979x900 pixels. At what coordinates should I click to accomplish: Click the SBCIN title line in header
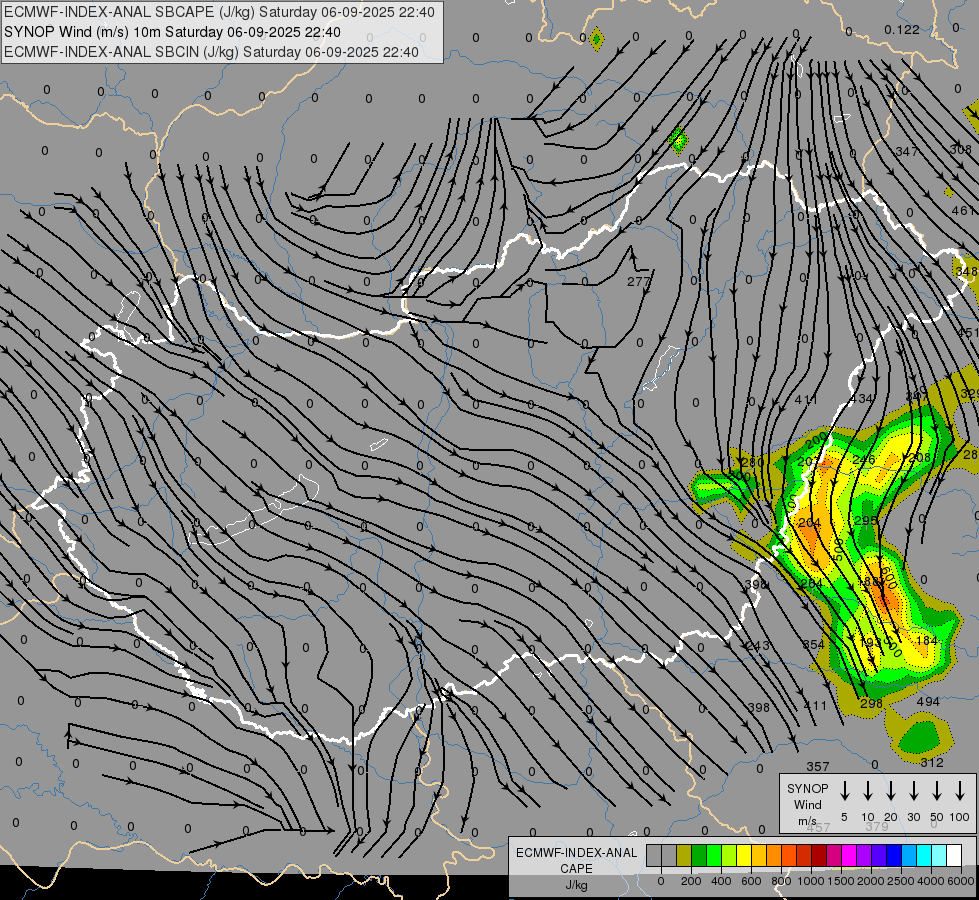pos(211,52)
